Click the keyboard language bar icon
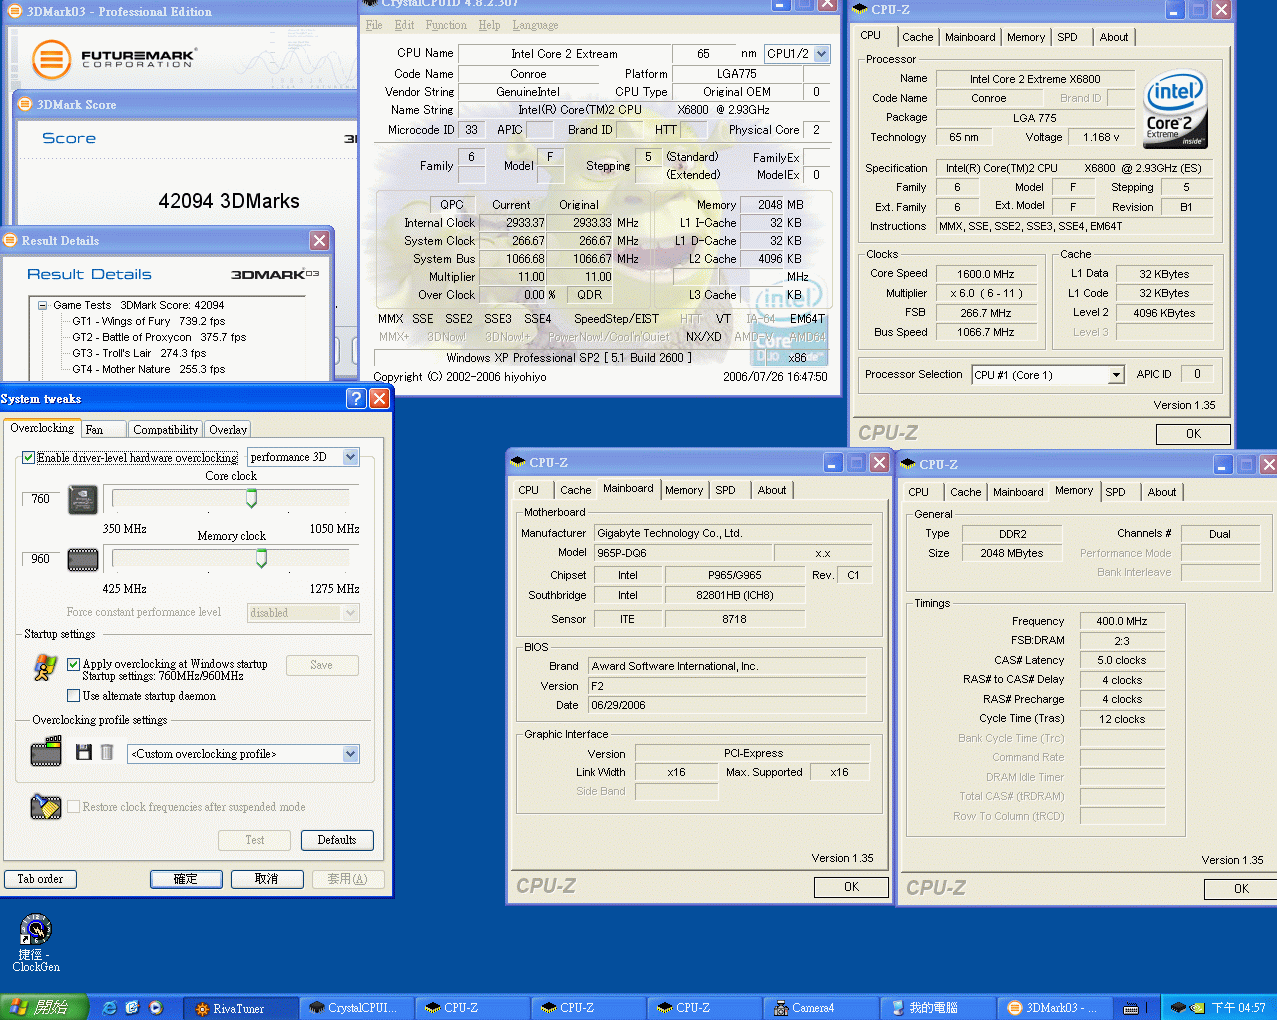The image size is (1277, 1020). [1131, 1008]
